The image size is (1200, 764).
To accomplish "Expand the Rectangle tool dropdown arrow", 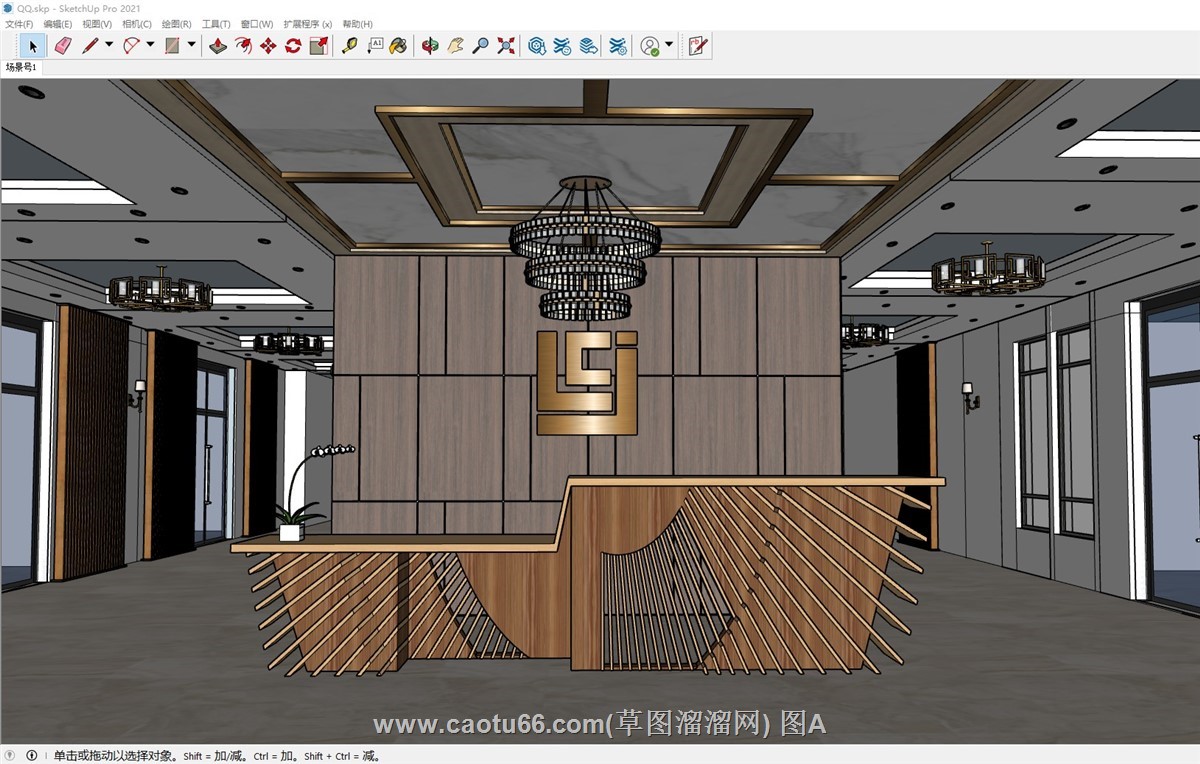I will tap(191, 45).
